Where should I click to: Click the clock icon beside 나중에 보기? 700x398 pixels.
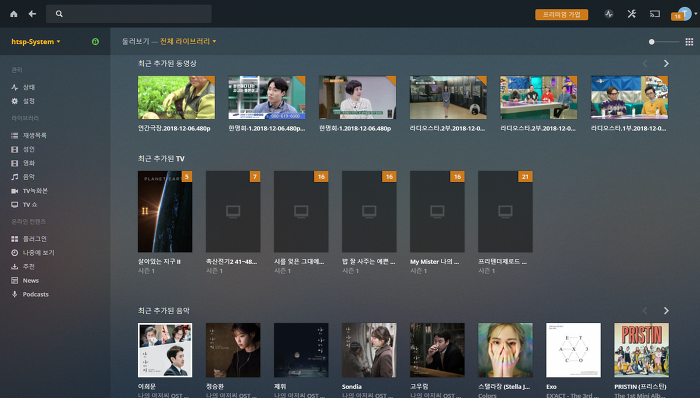(x=15, y=253)
